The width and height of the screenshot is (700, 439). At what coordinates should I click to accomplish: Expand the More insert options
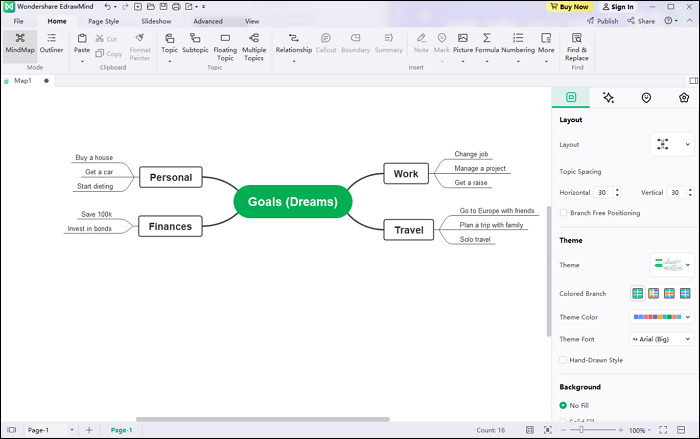(546, 46)
